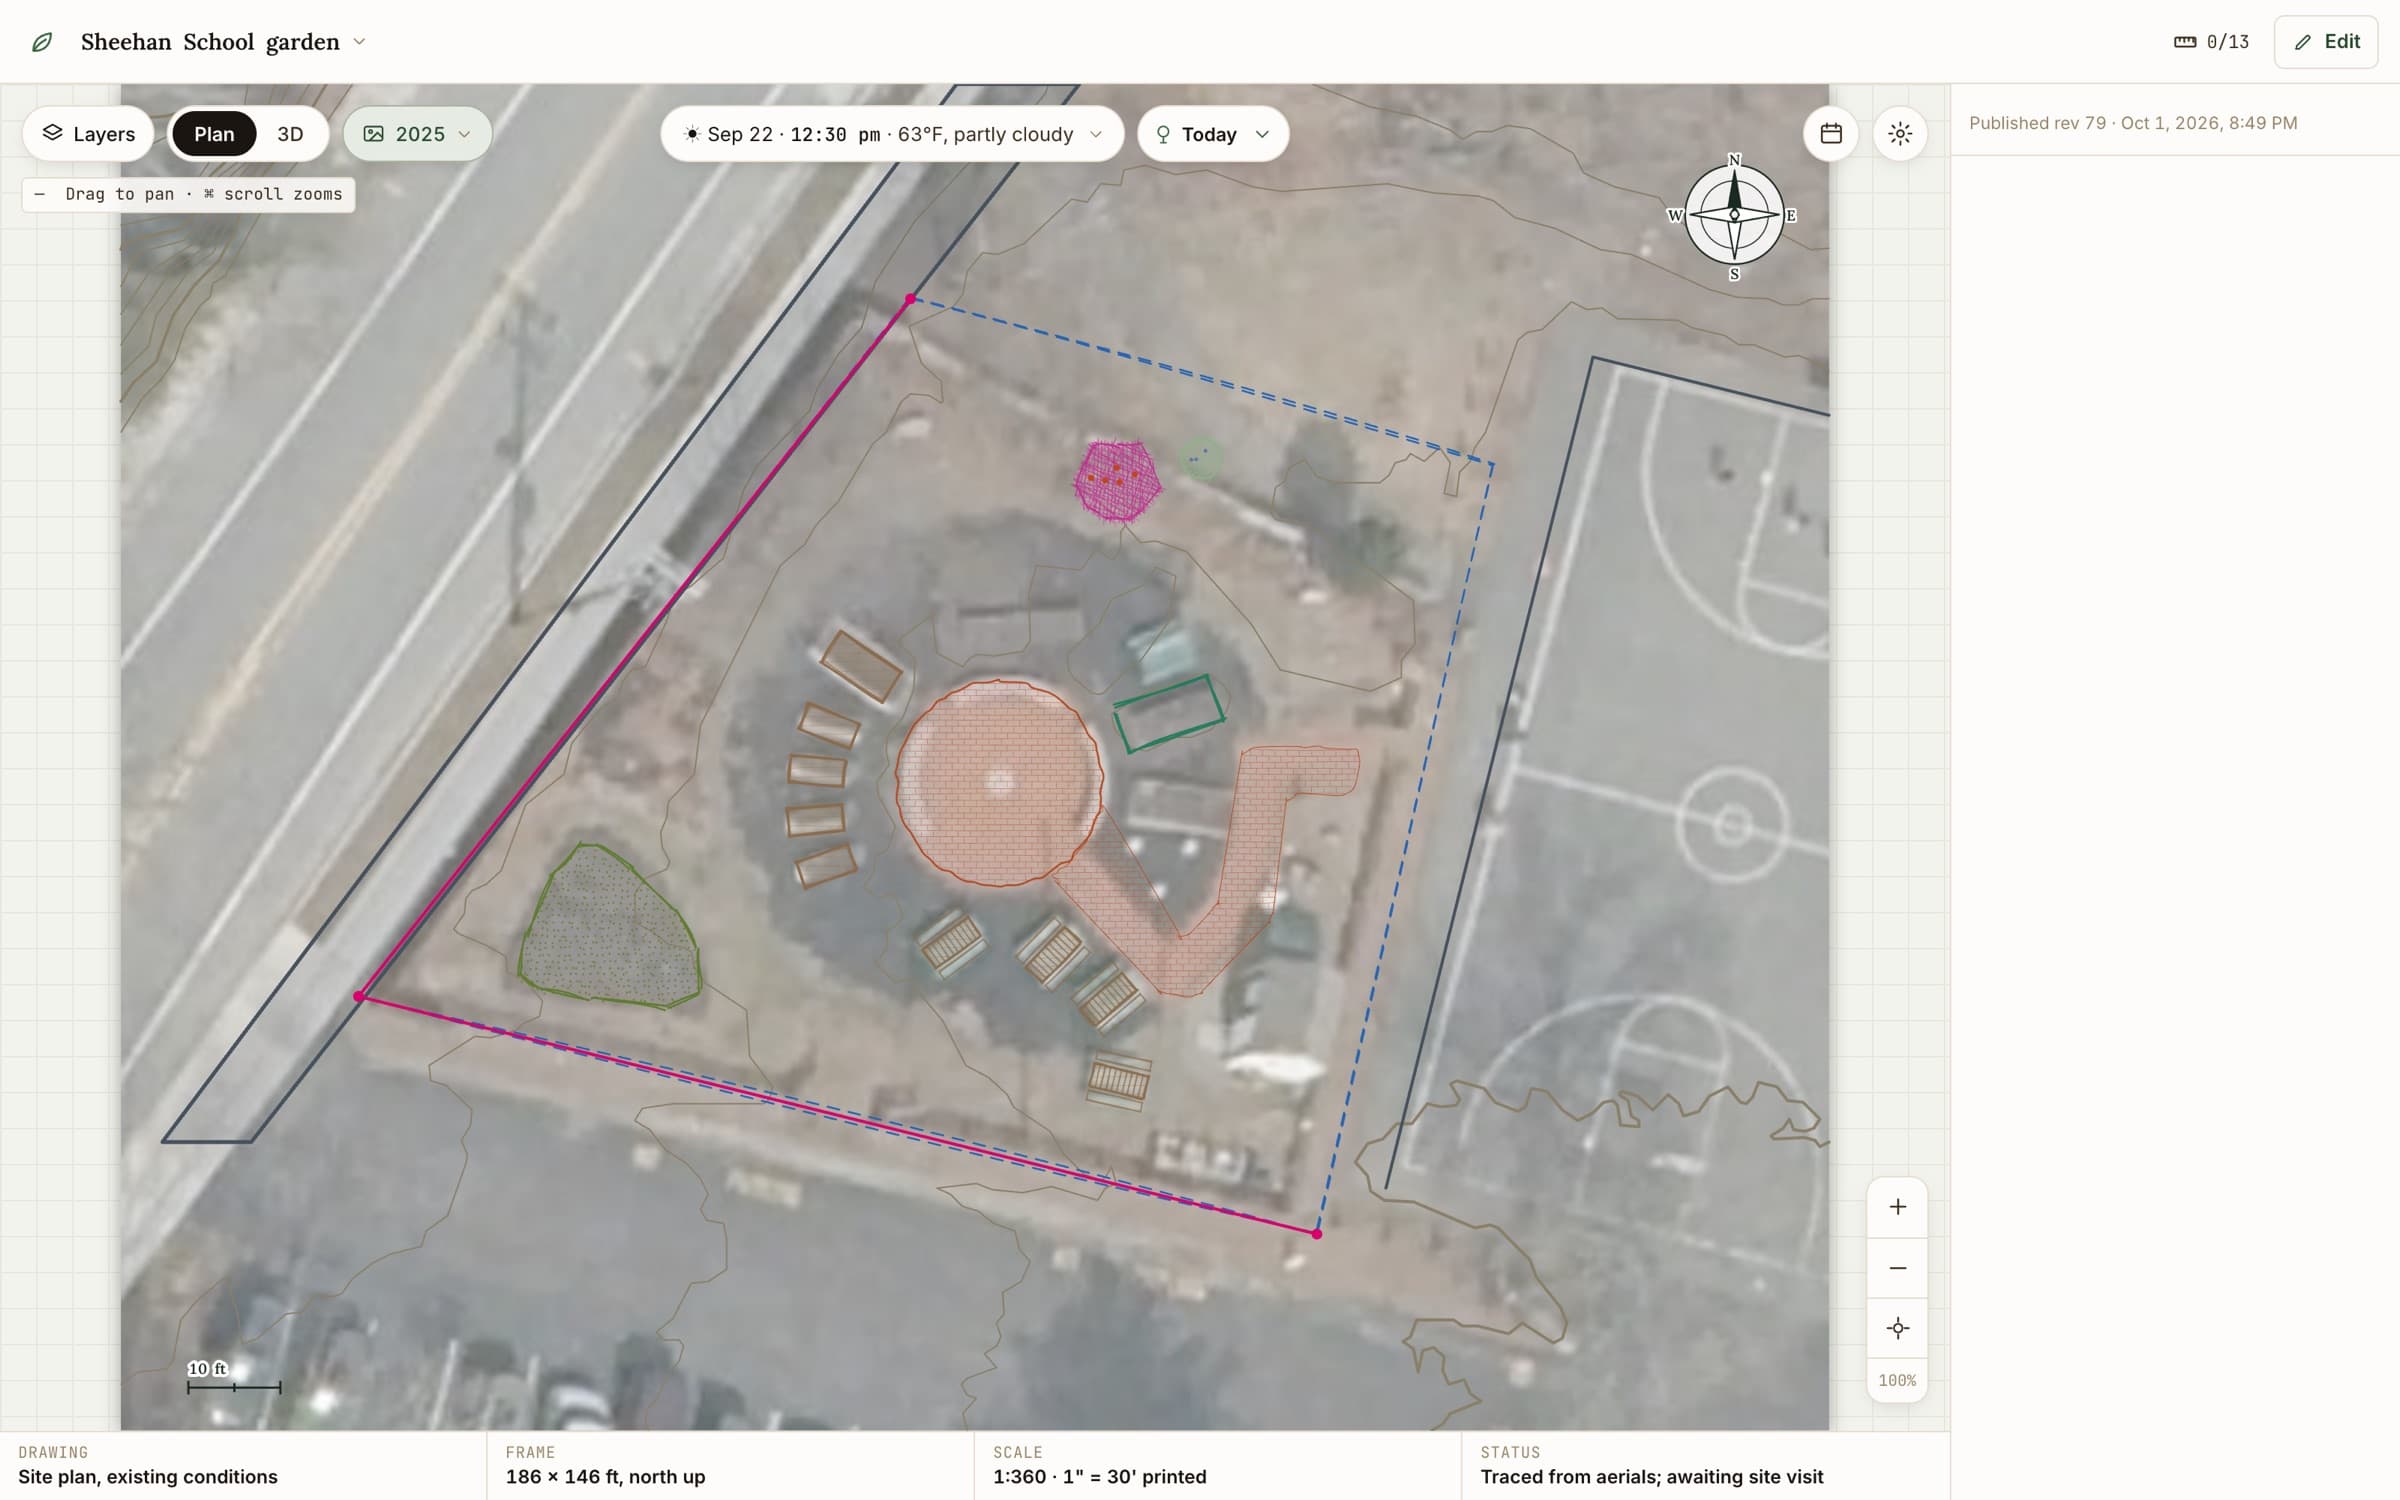The height and width of the screenshot is (1500, 2400).
Task: Click the 10 ft scale bar
Action: point(233,1378)
